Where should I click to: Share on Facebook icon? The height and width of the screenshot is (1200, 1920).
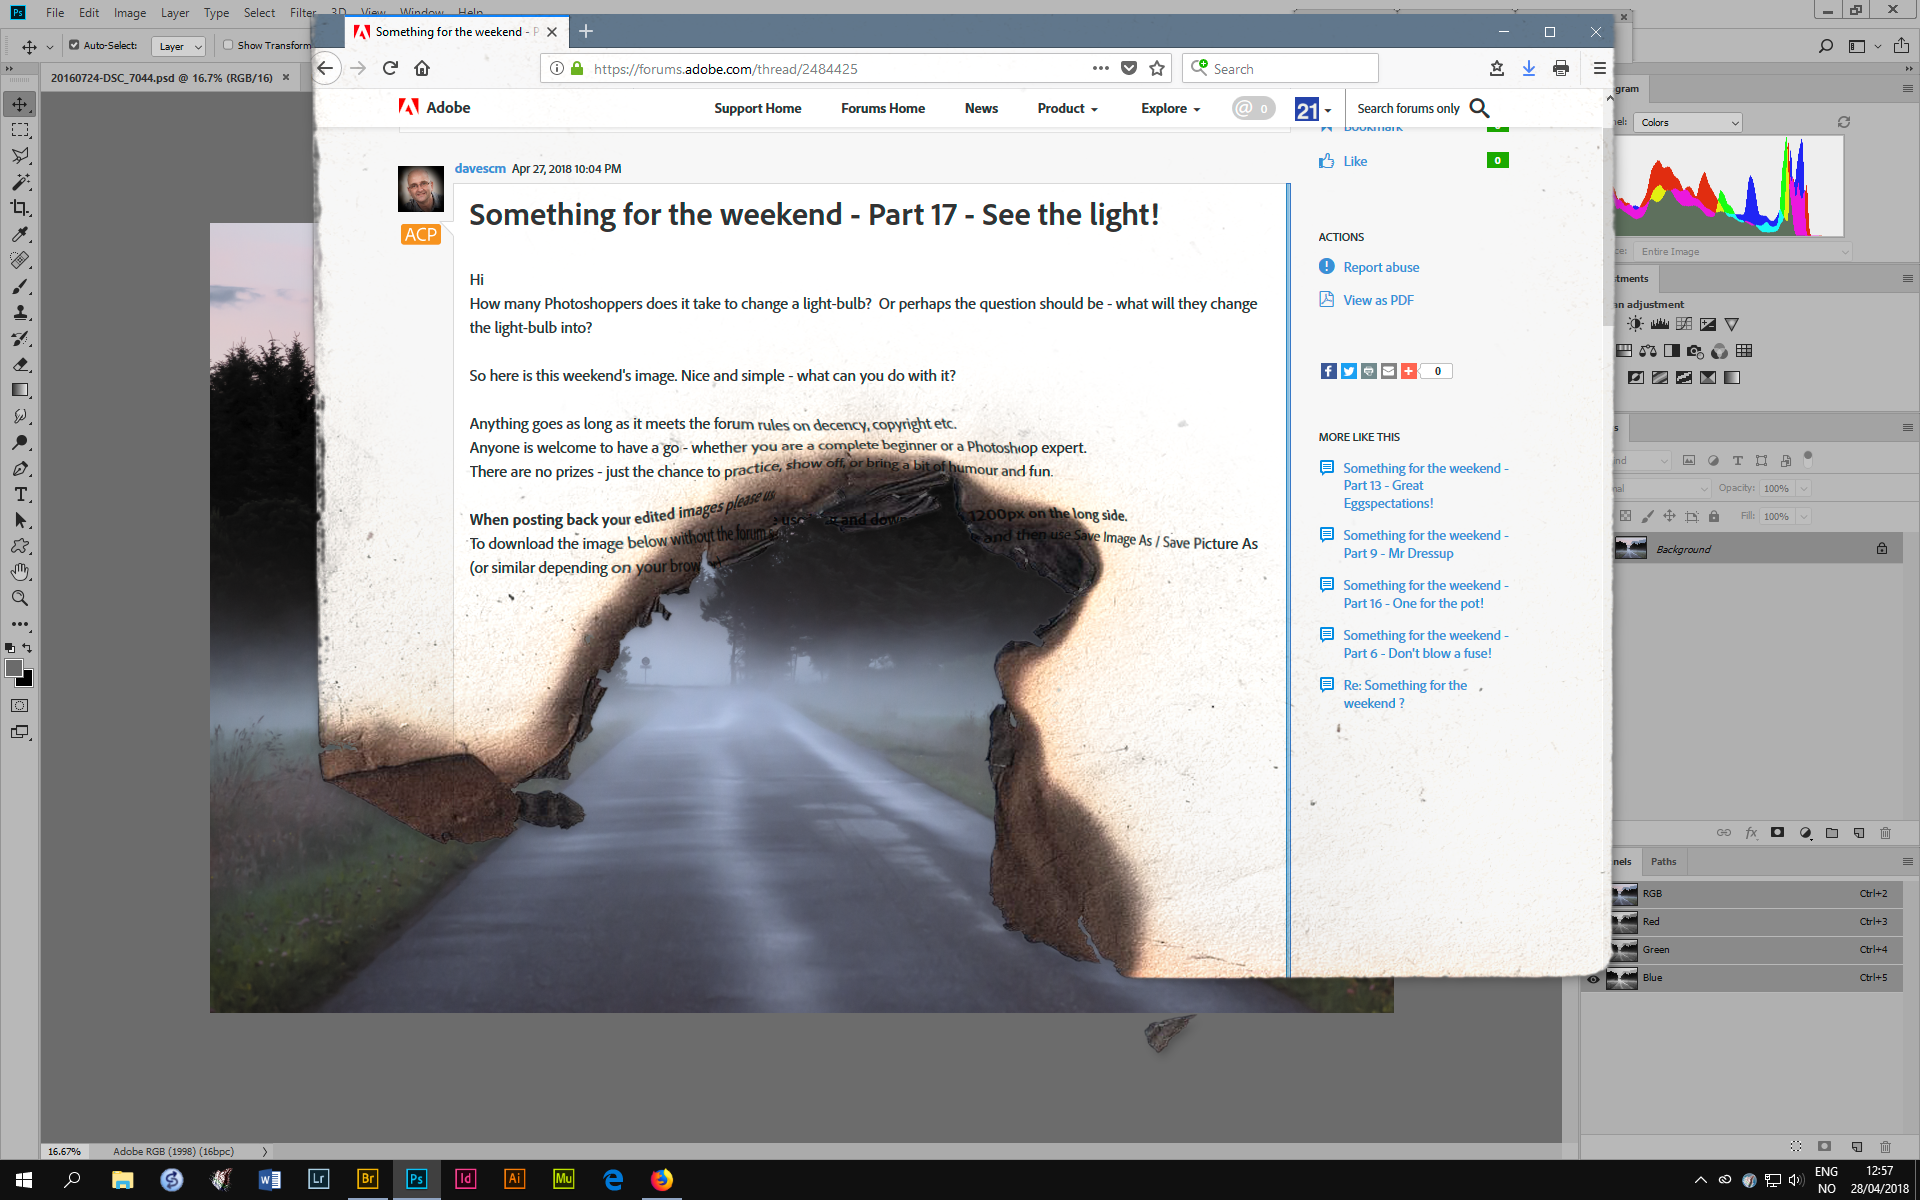[1328, 371]
